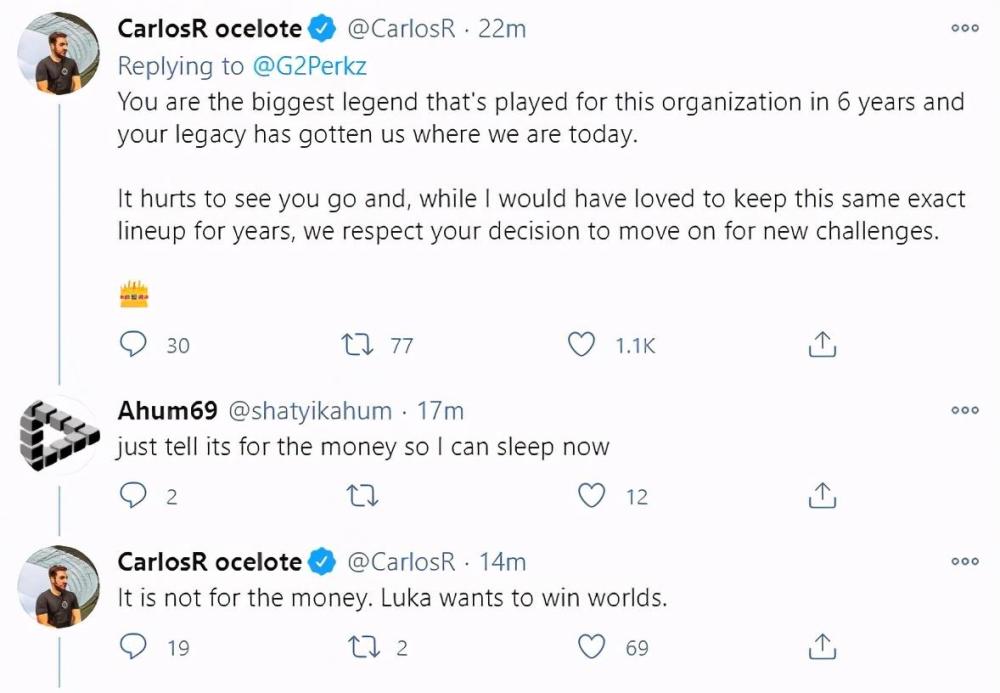This screenshot has height=693, width=1000.
Task: Open the @shatyikahum profile handle
Action: [x=310, y=411]
